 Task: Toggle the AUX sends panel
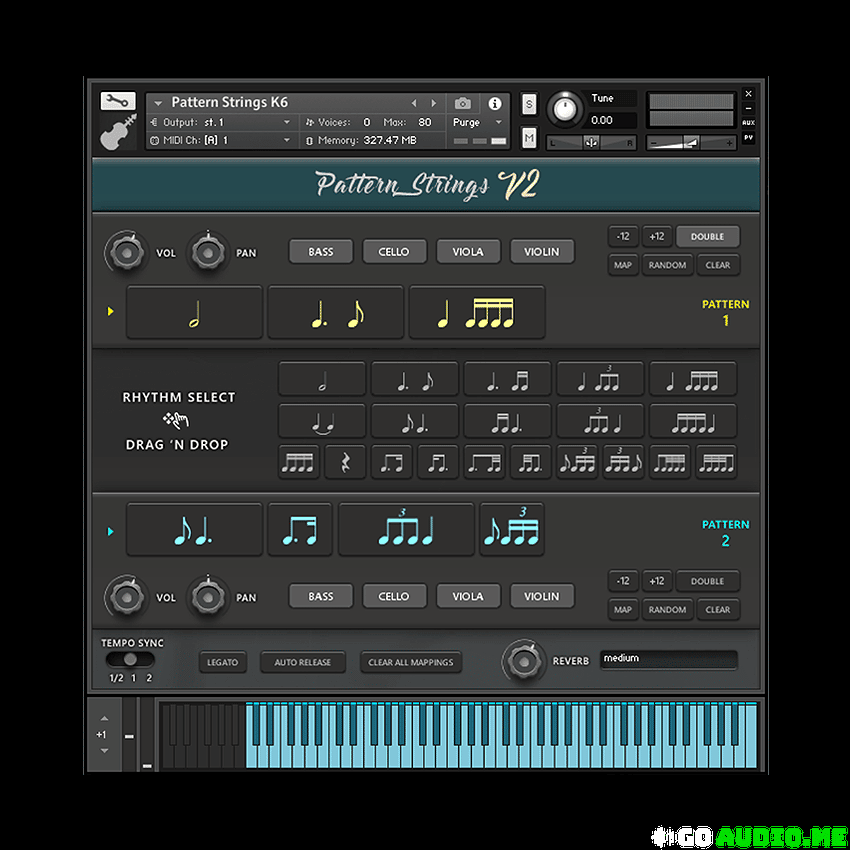[x=749, y=123]
